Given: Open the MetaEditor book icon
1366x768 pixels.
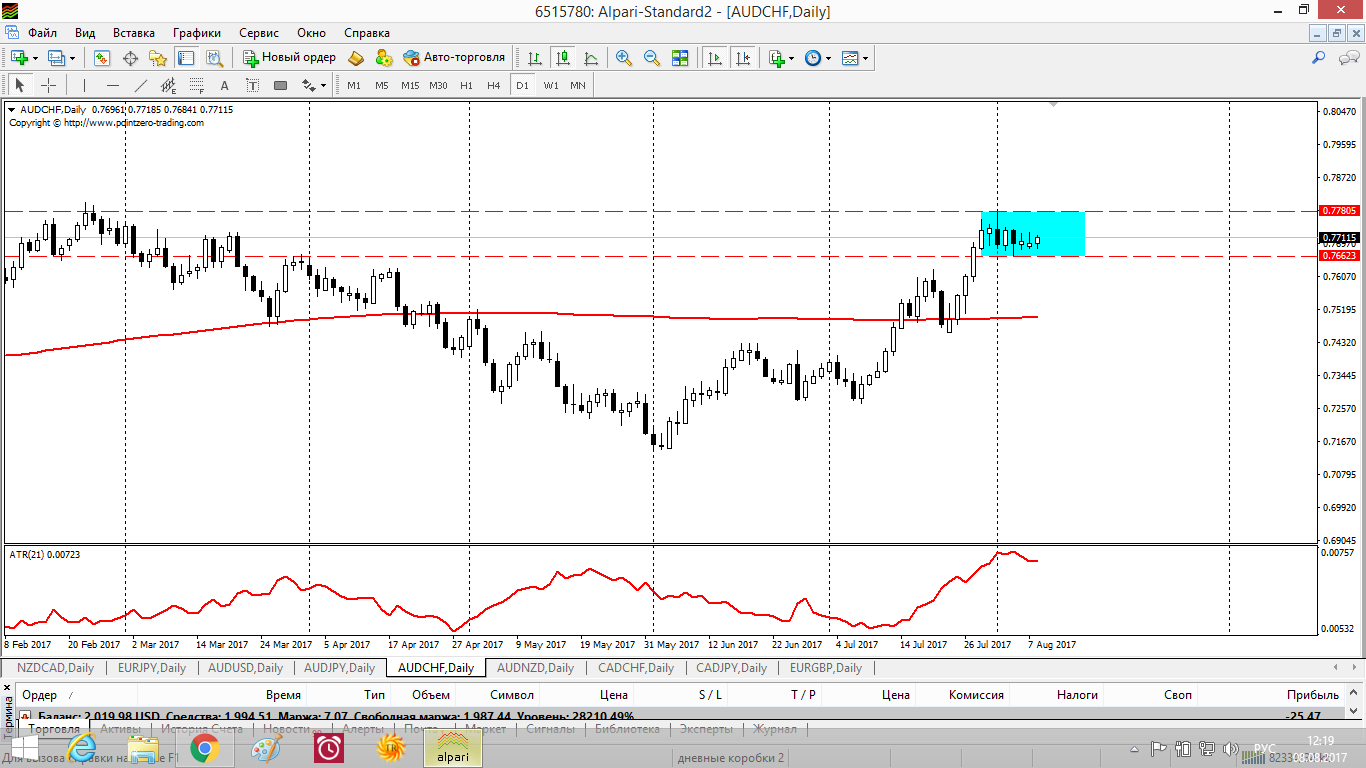Looking at the screenshot, I should [x=356, y=58].
